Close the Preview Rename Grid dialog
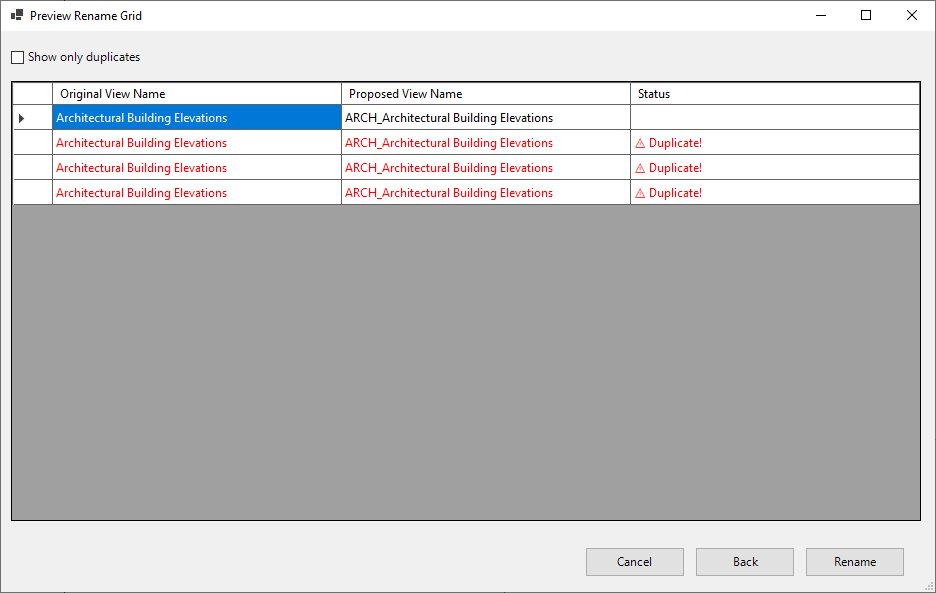 point(912,15)
